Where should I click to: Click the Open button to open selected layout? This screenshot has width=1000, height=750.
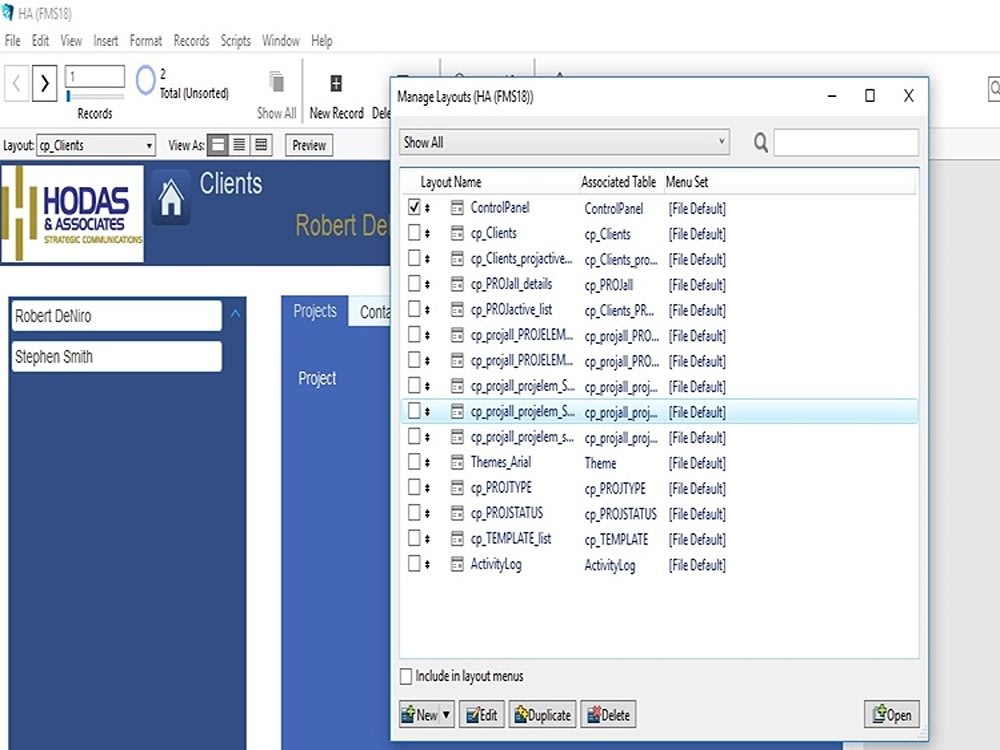[x=891, y=714]
